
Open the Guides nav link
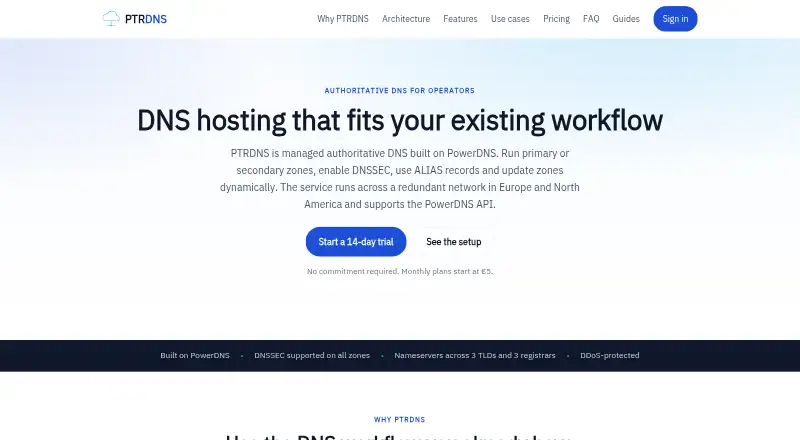626,19
